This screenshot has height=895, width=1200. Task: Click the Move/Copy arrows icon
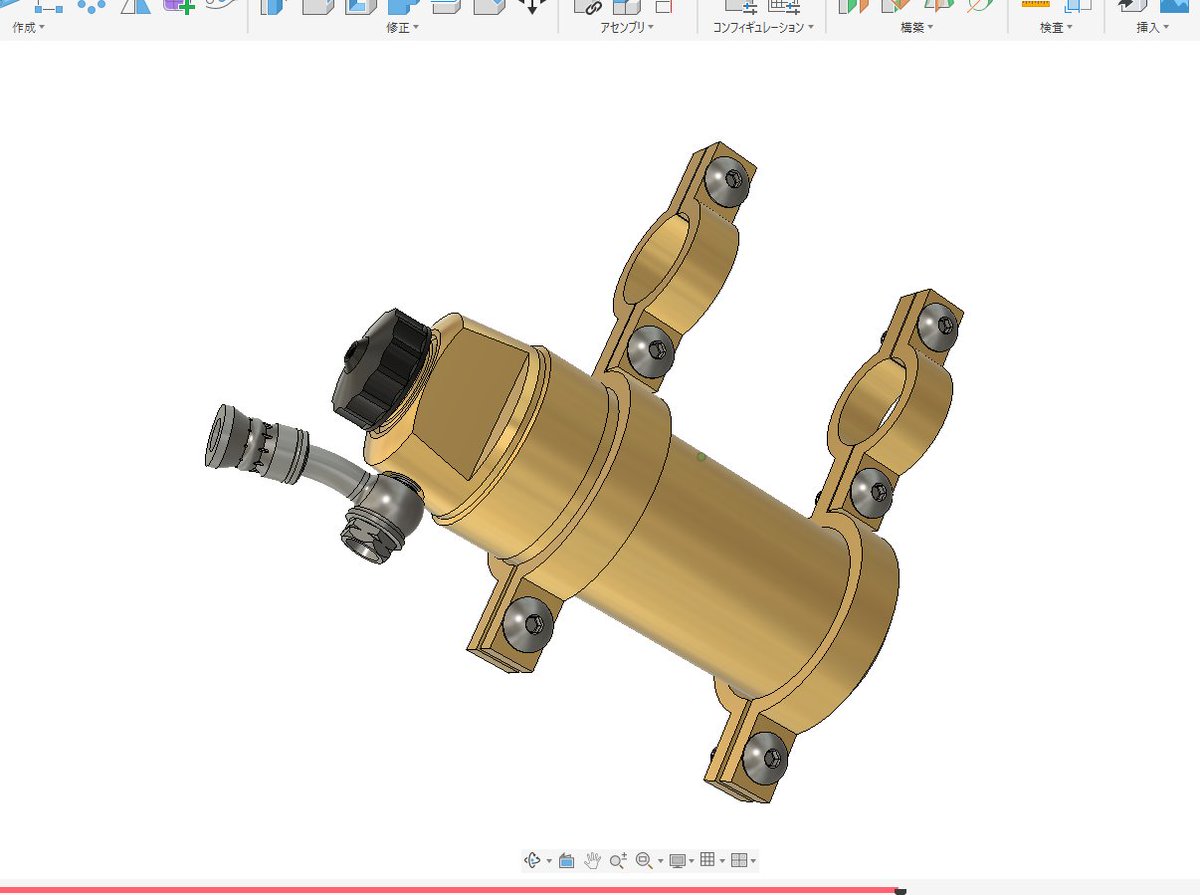(x=531, y=5)
